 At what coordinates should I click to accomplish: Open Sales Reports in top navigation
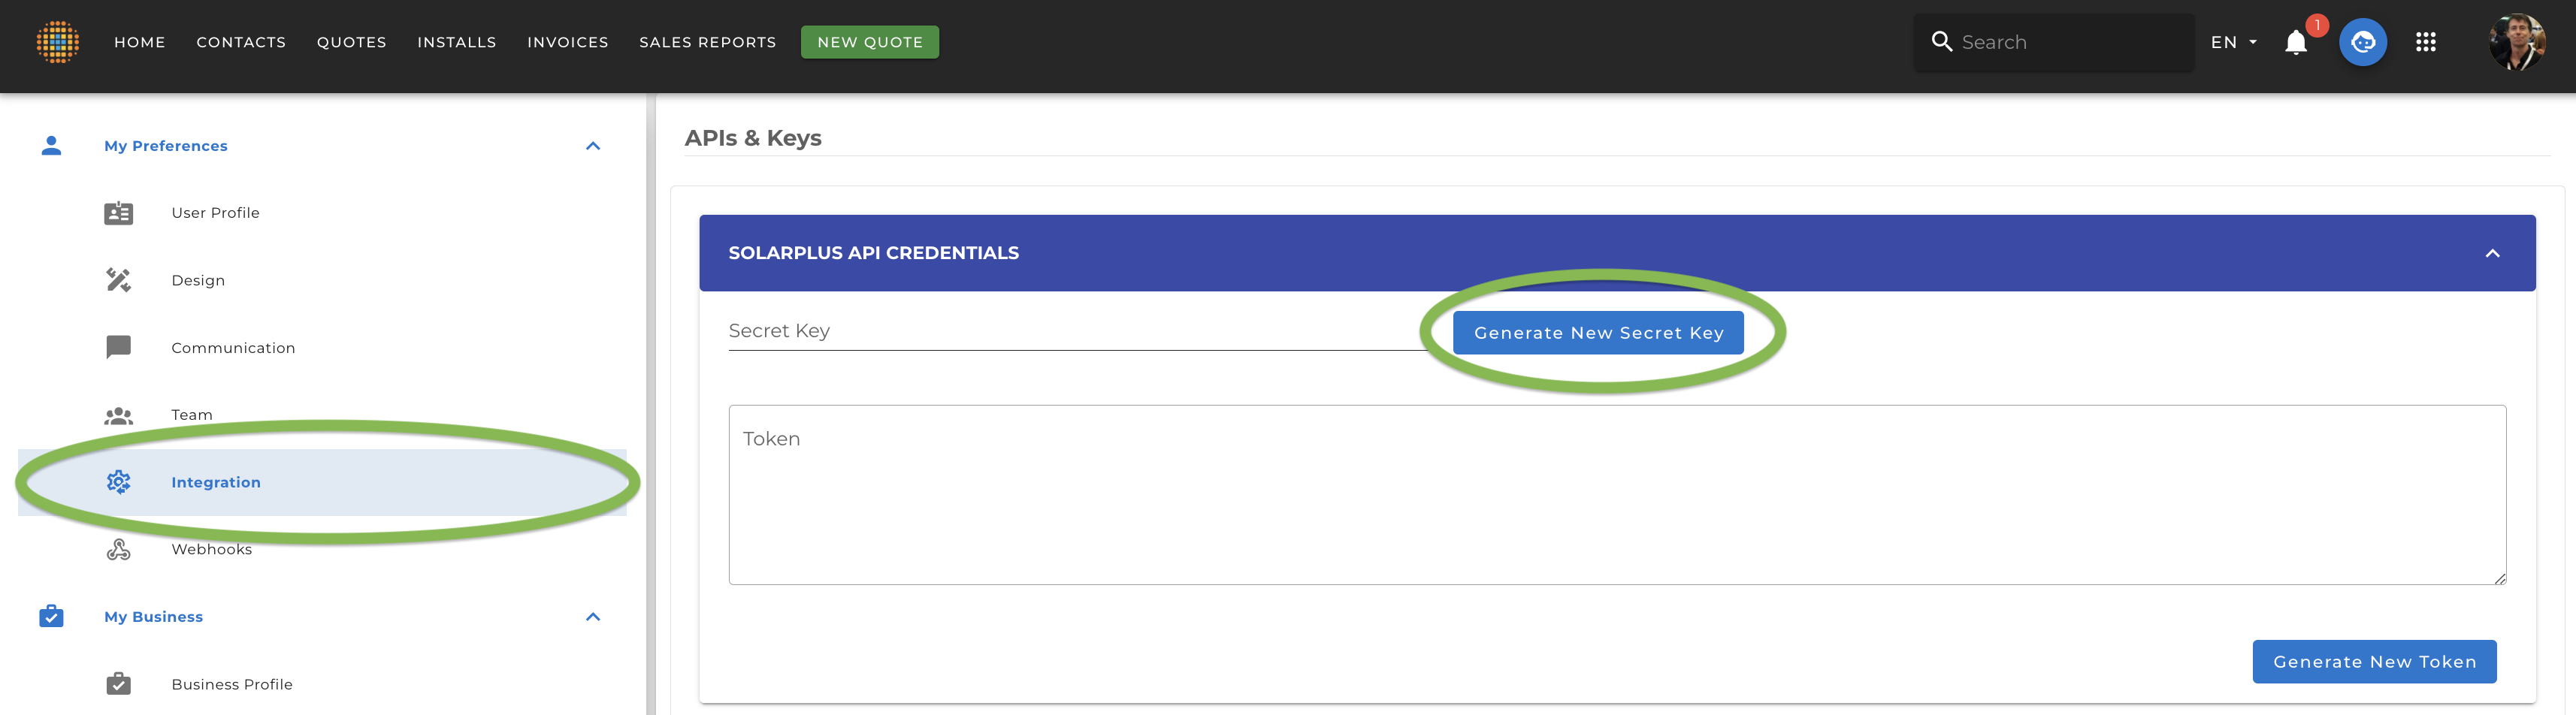pyautogui.click(x=708, y=42)
